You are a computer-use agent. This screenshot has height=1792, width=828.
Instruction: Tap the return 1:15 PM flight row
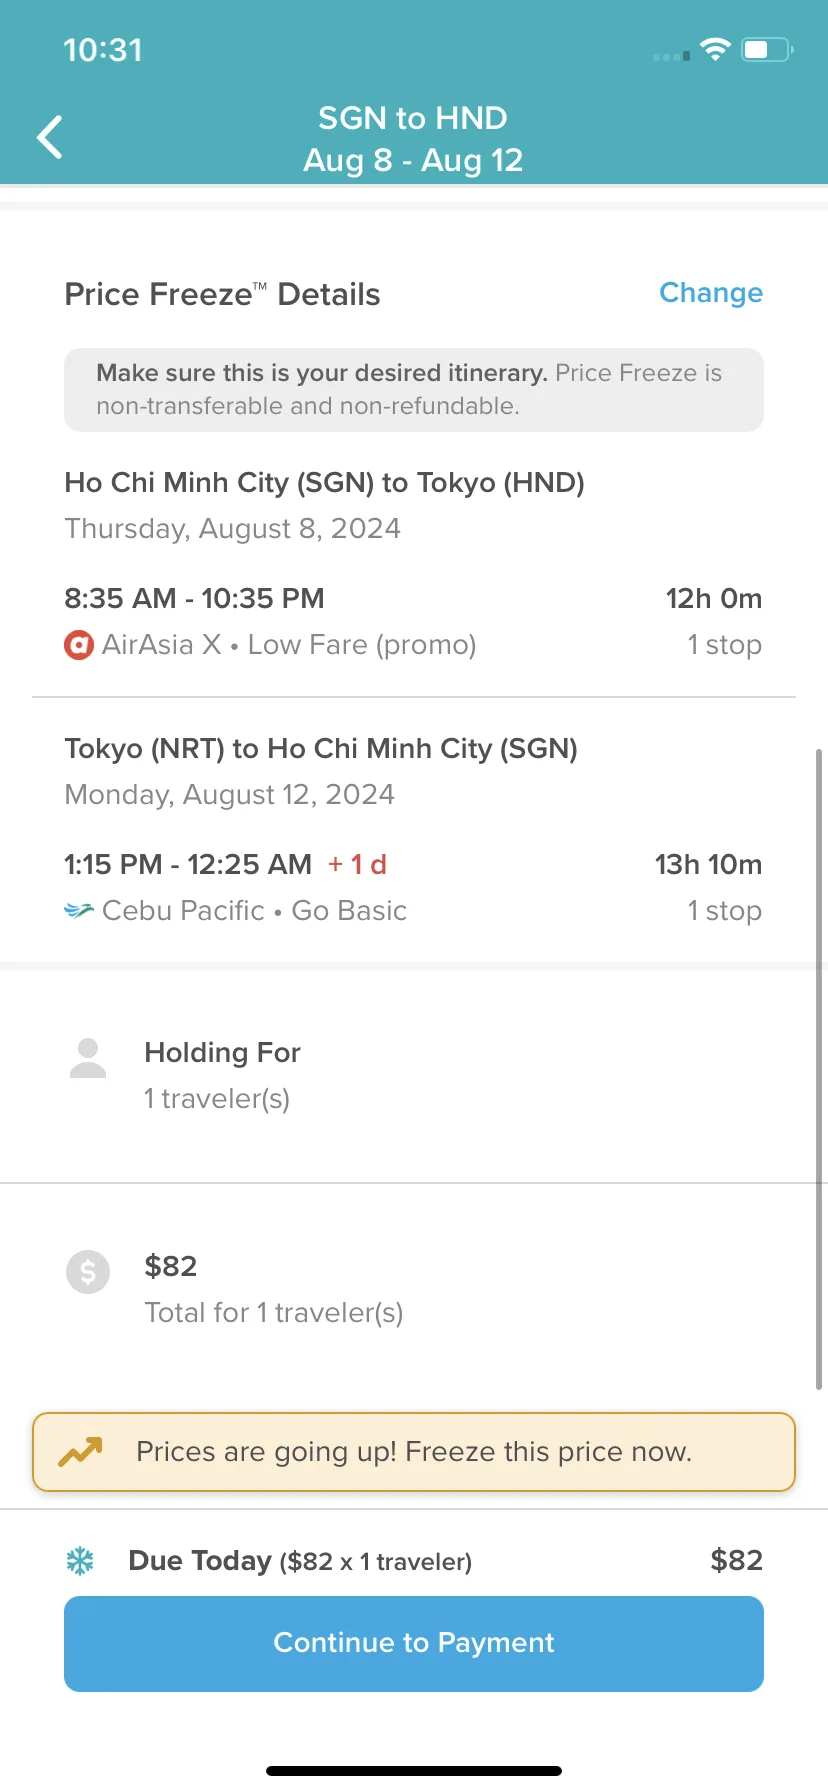(414, 888)
